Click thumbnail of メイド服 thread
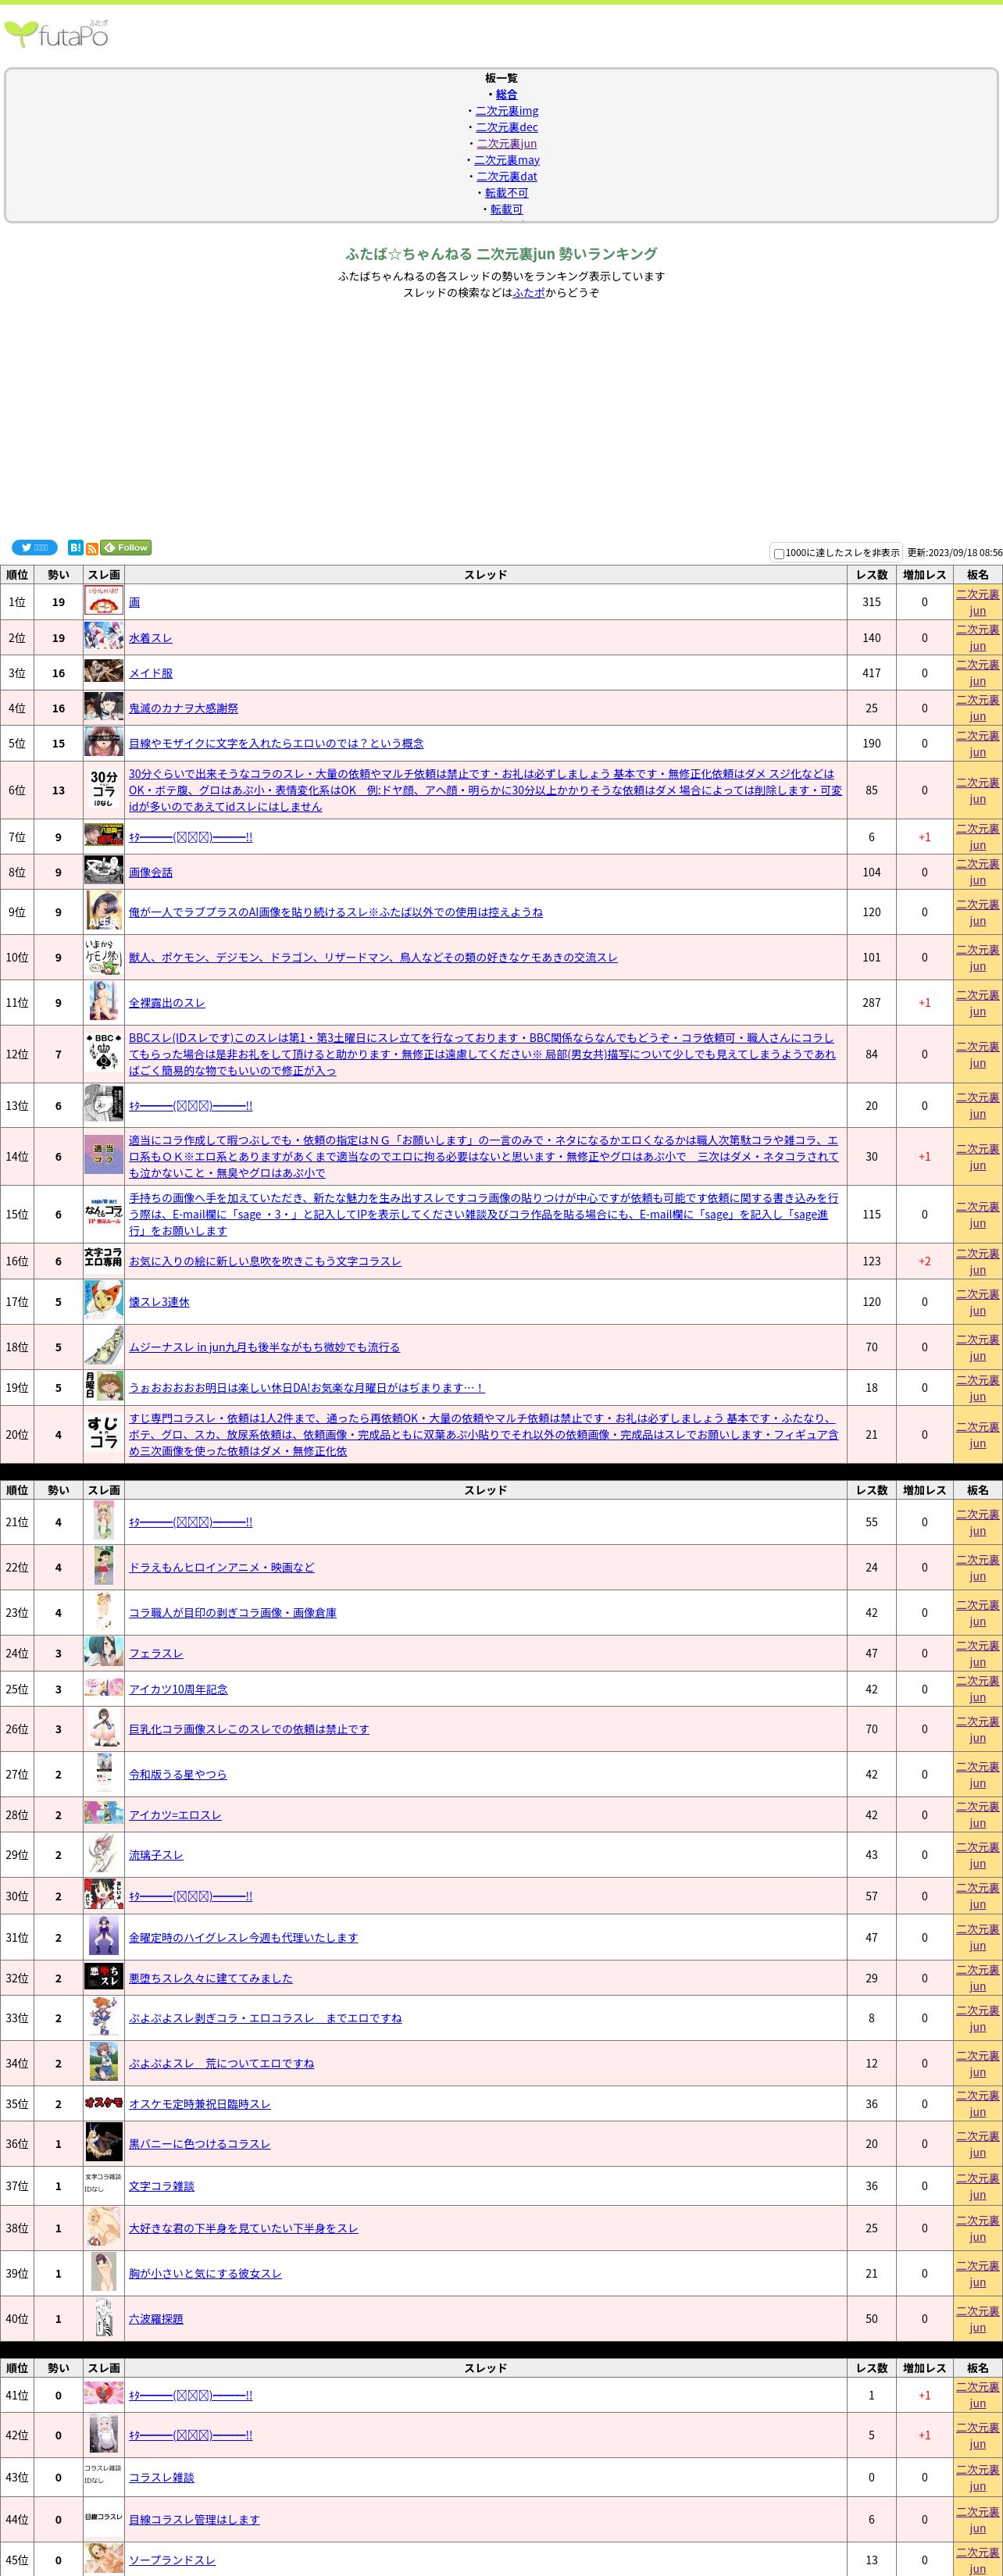Screen dimensions: 1003x2576 click(104, 672)
